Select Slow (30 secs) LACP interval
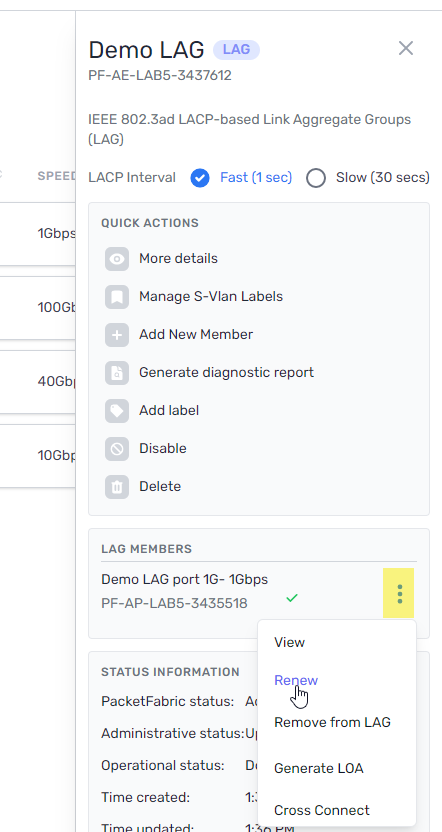 (x=316, y=178)
